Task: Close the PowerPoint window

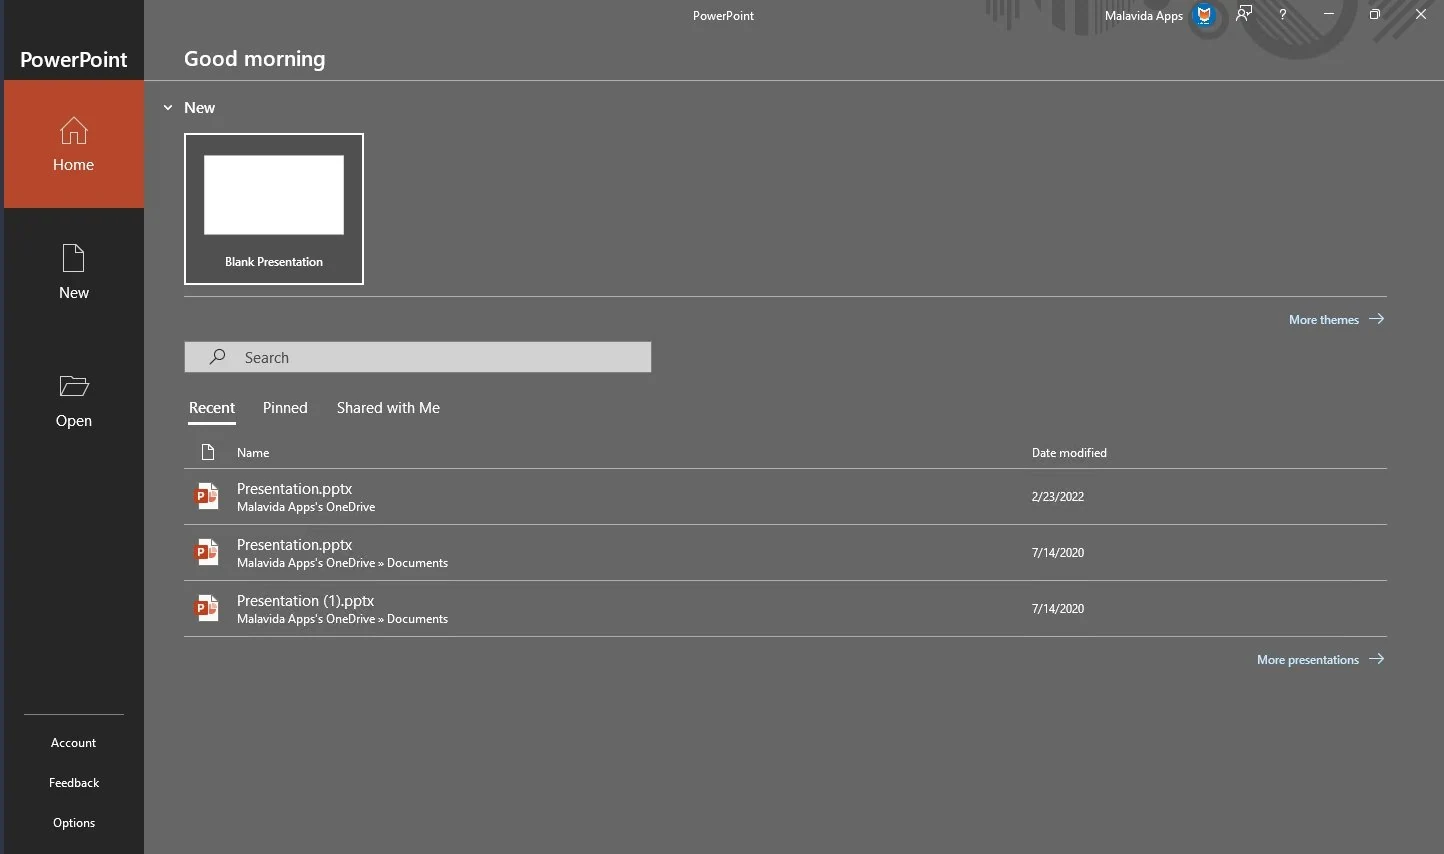Action: coord(1421,15)
